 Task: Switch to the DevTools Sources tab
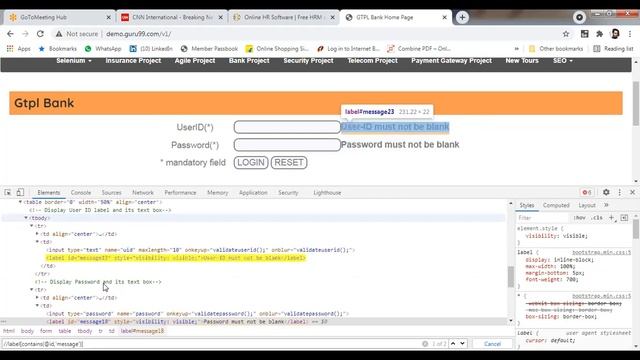pos(111,193)
